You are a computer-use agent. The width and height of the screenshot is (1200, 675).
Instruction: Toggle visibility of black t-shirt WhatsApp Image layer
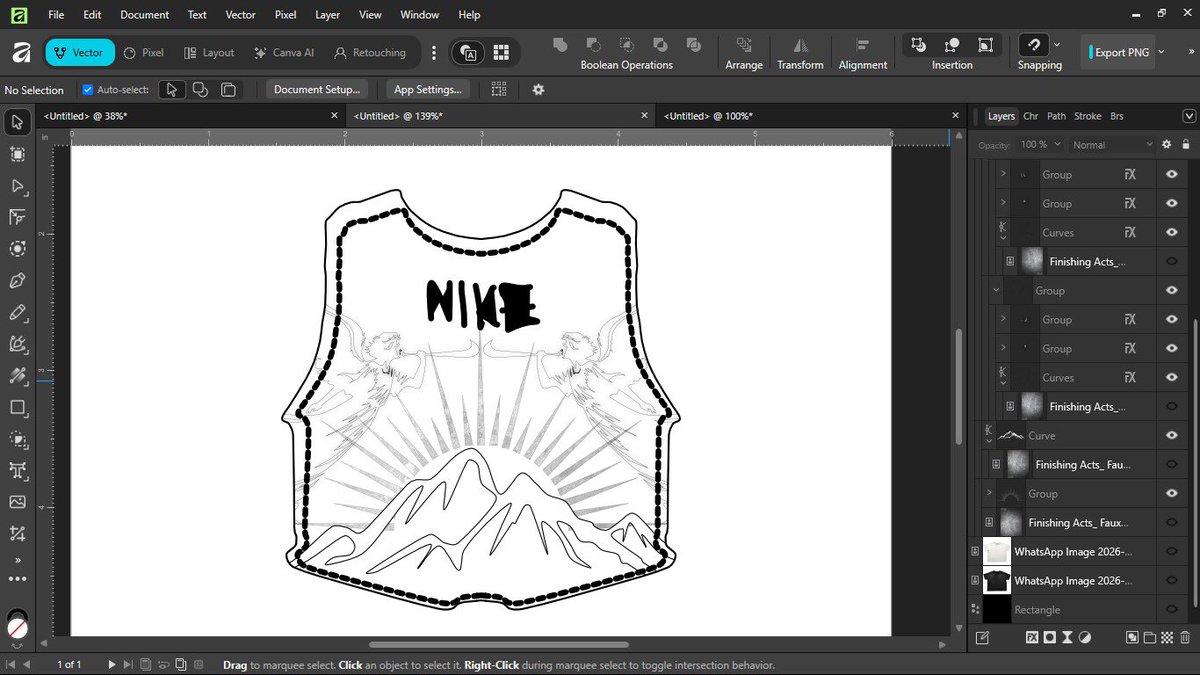pos(1172,581)
